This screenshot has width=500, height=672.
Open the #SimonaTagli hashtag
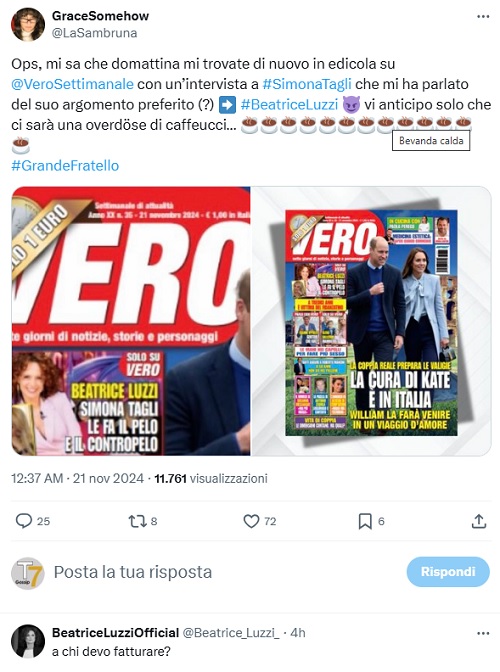pos(307,84)
